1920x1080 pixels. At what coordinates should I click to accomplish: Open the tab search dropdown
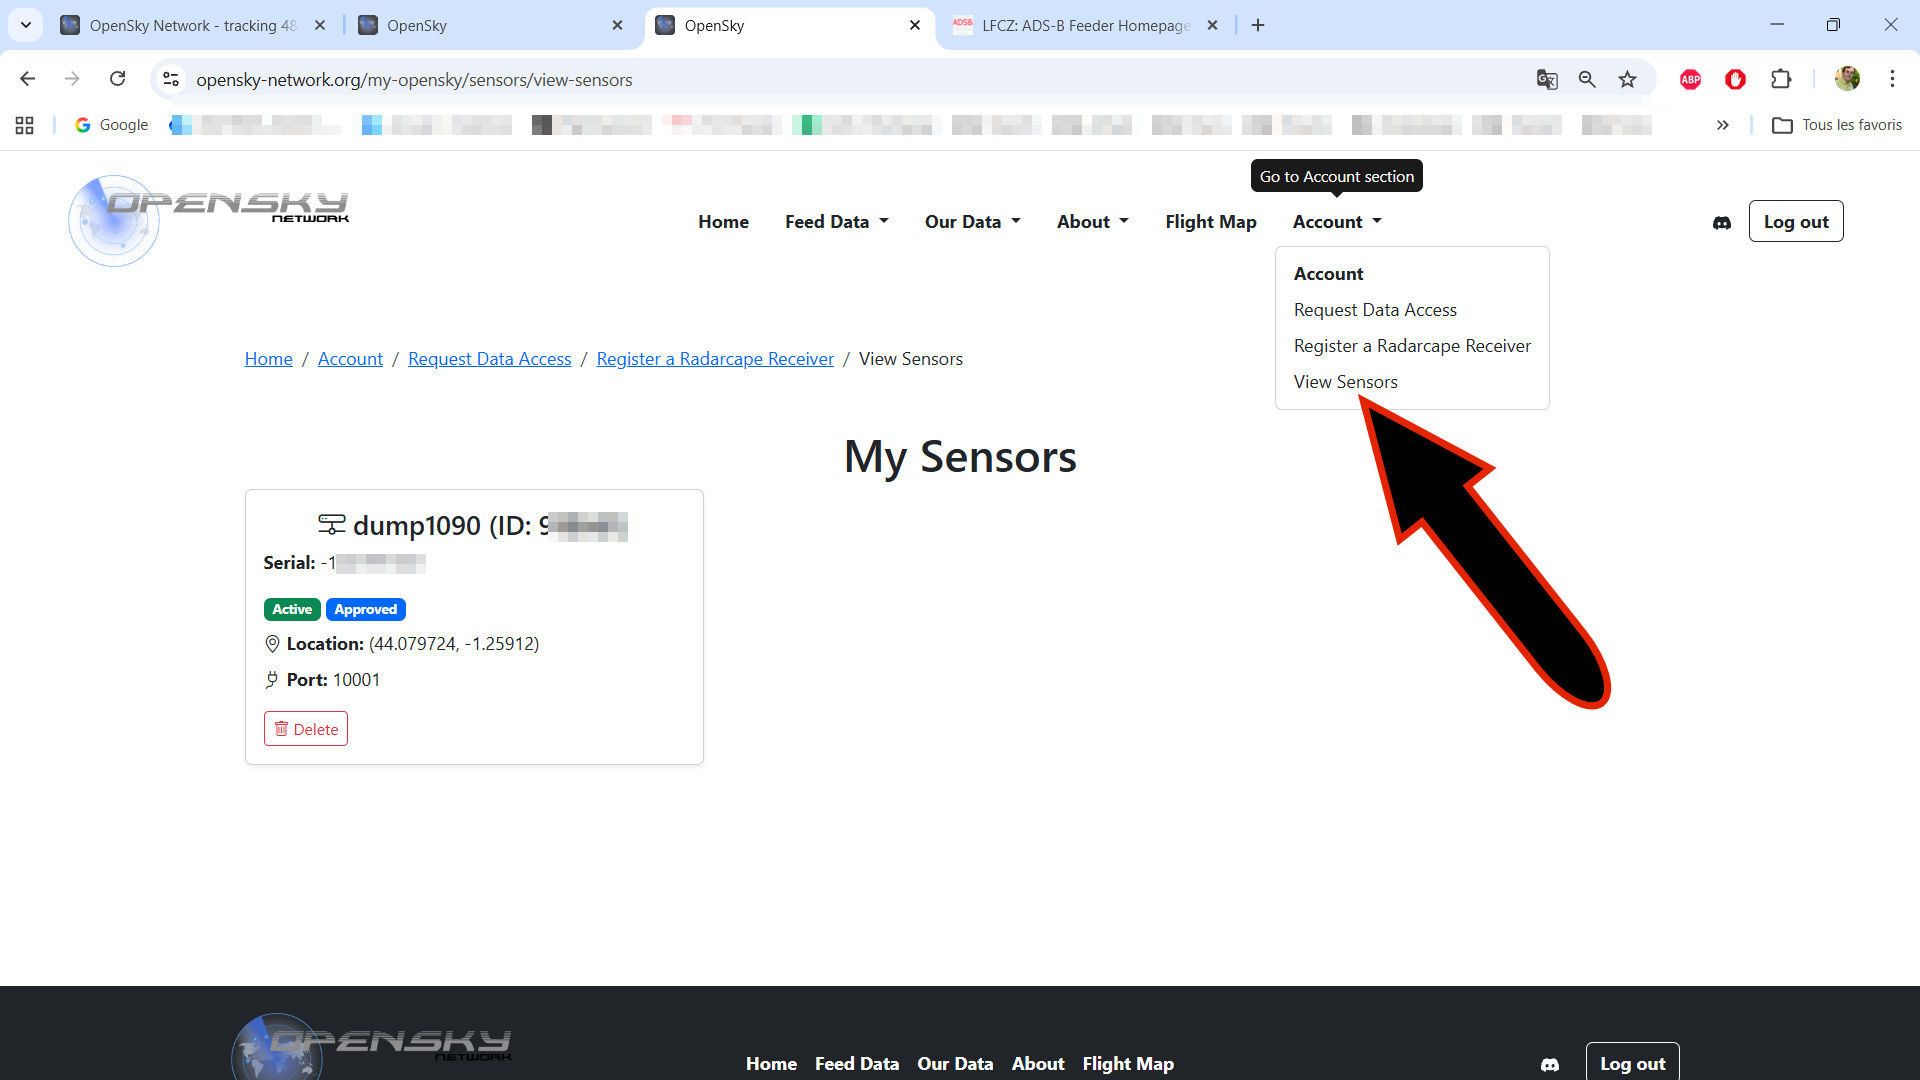pos(26,25)
